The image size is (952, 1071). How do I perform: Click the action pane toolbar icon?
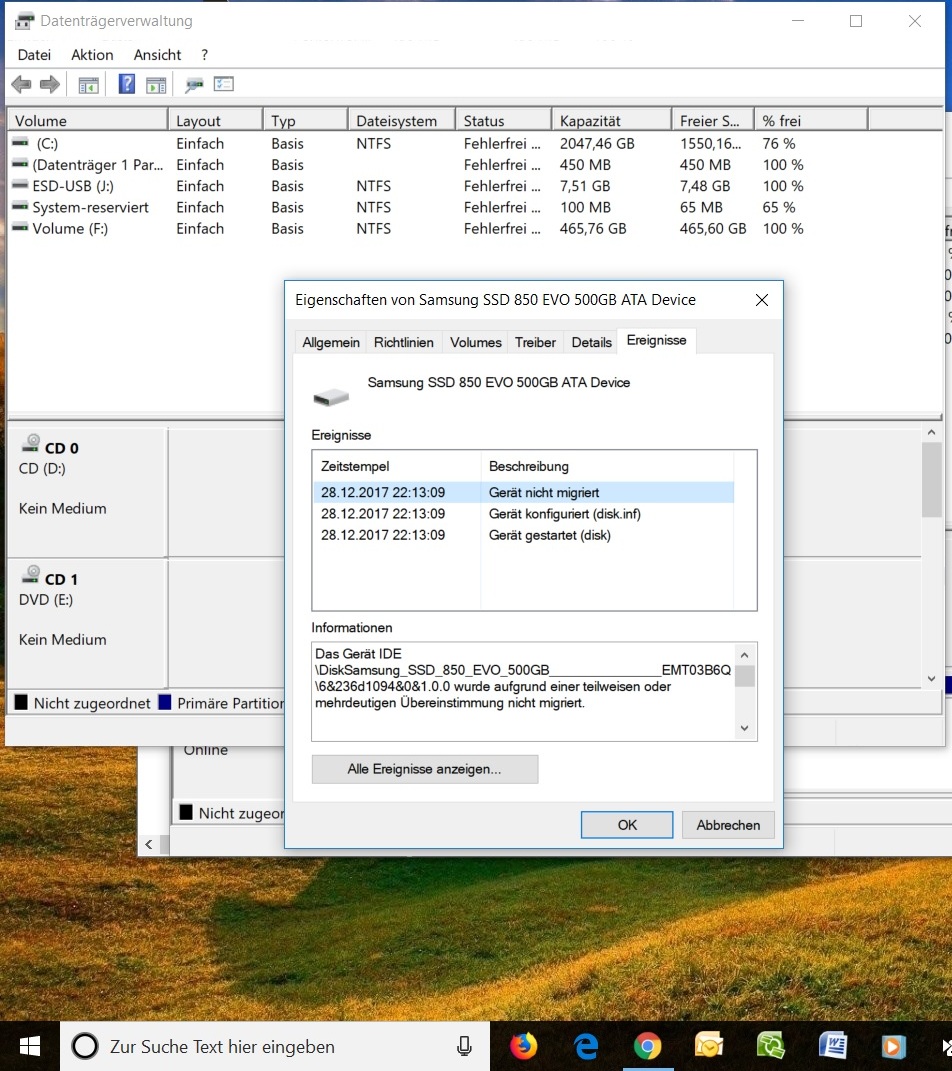[x=156, y=85]
